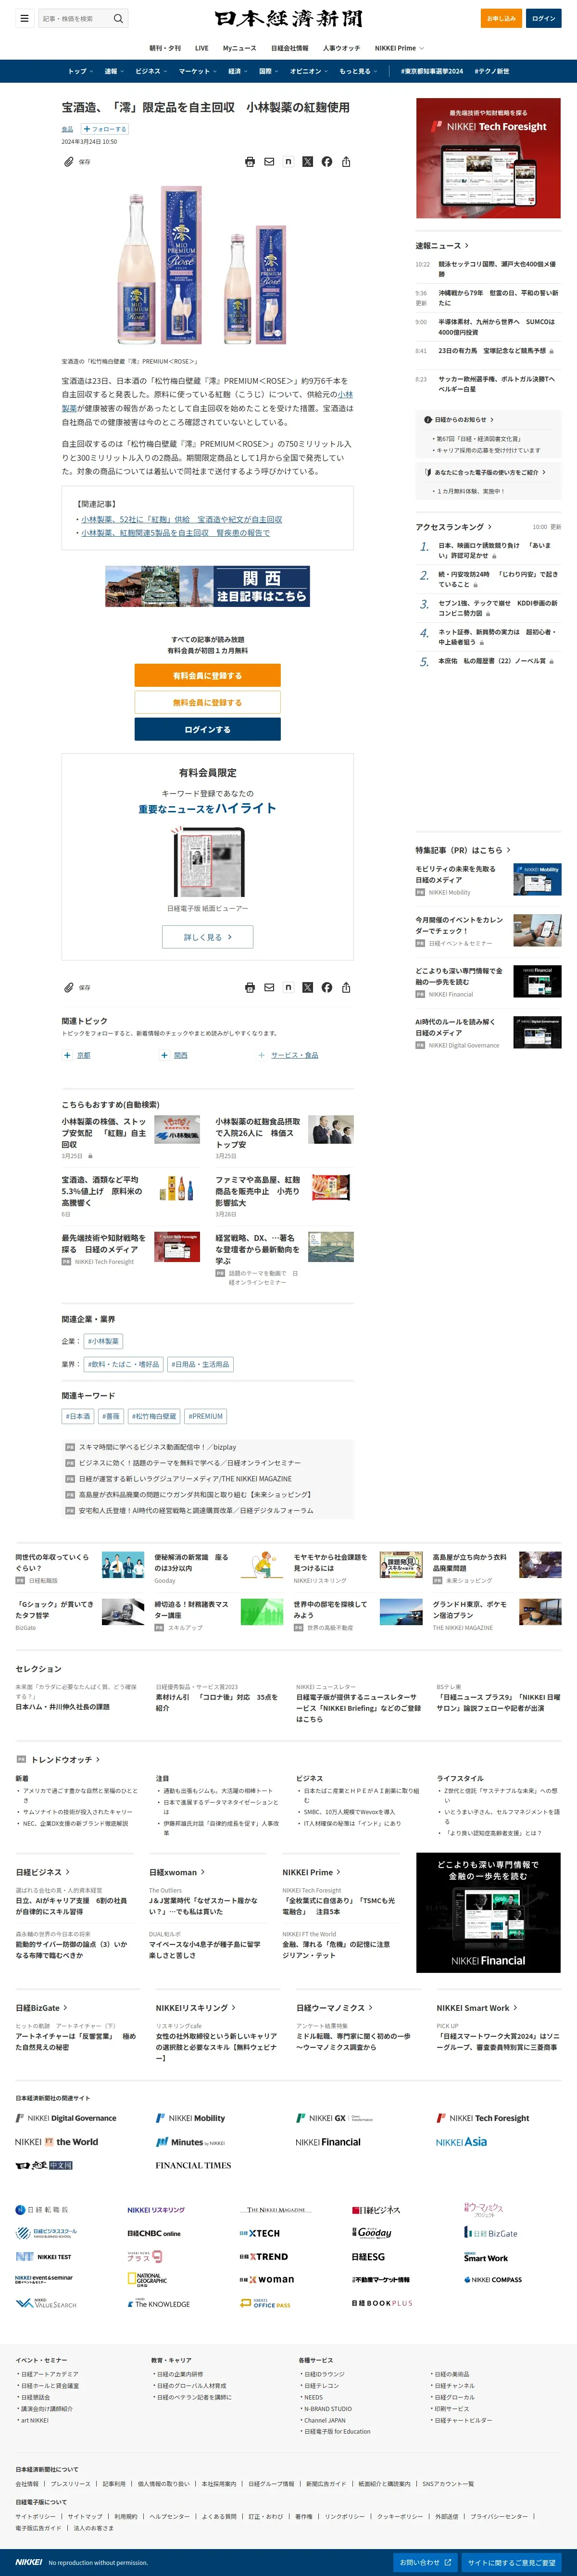Open the NIKKEI Prime dropdown in header
Image resolution: width=577 pixels, height=2576 pixels.
tap(399, 48)
